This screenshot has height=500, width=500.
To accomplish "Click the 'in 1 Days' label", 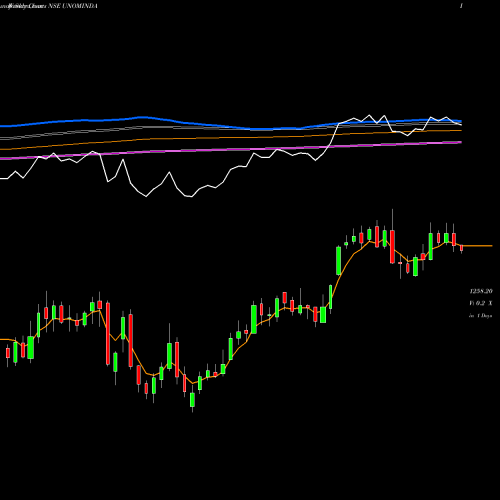I will click(481, 315).
